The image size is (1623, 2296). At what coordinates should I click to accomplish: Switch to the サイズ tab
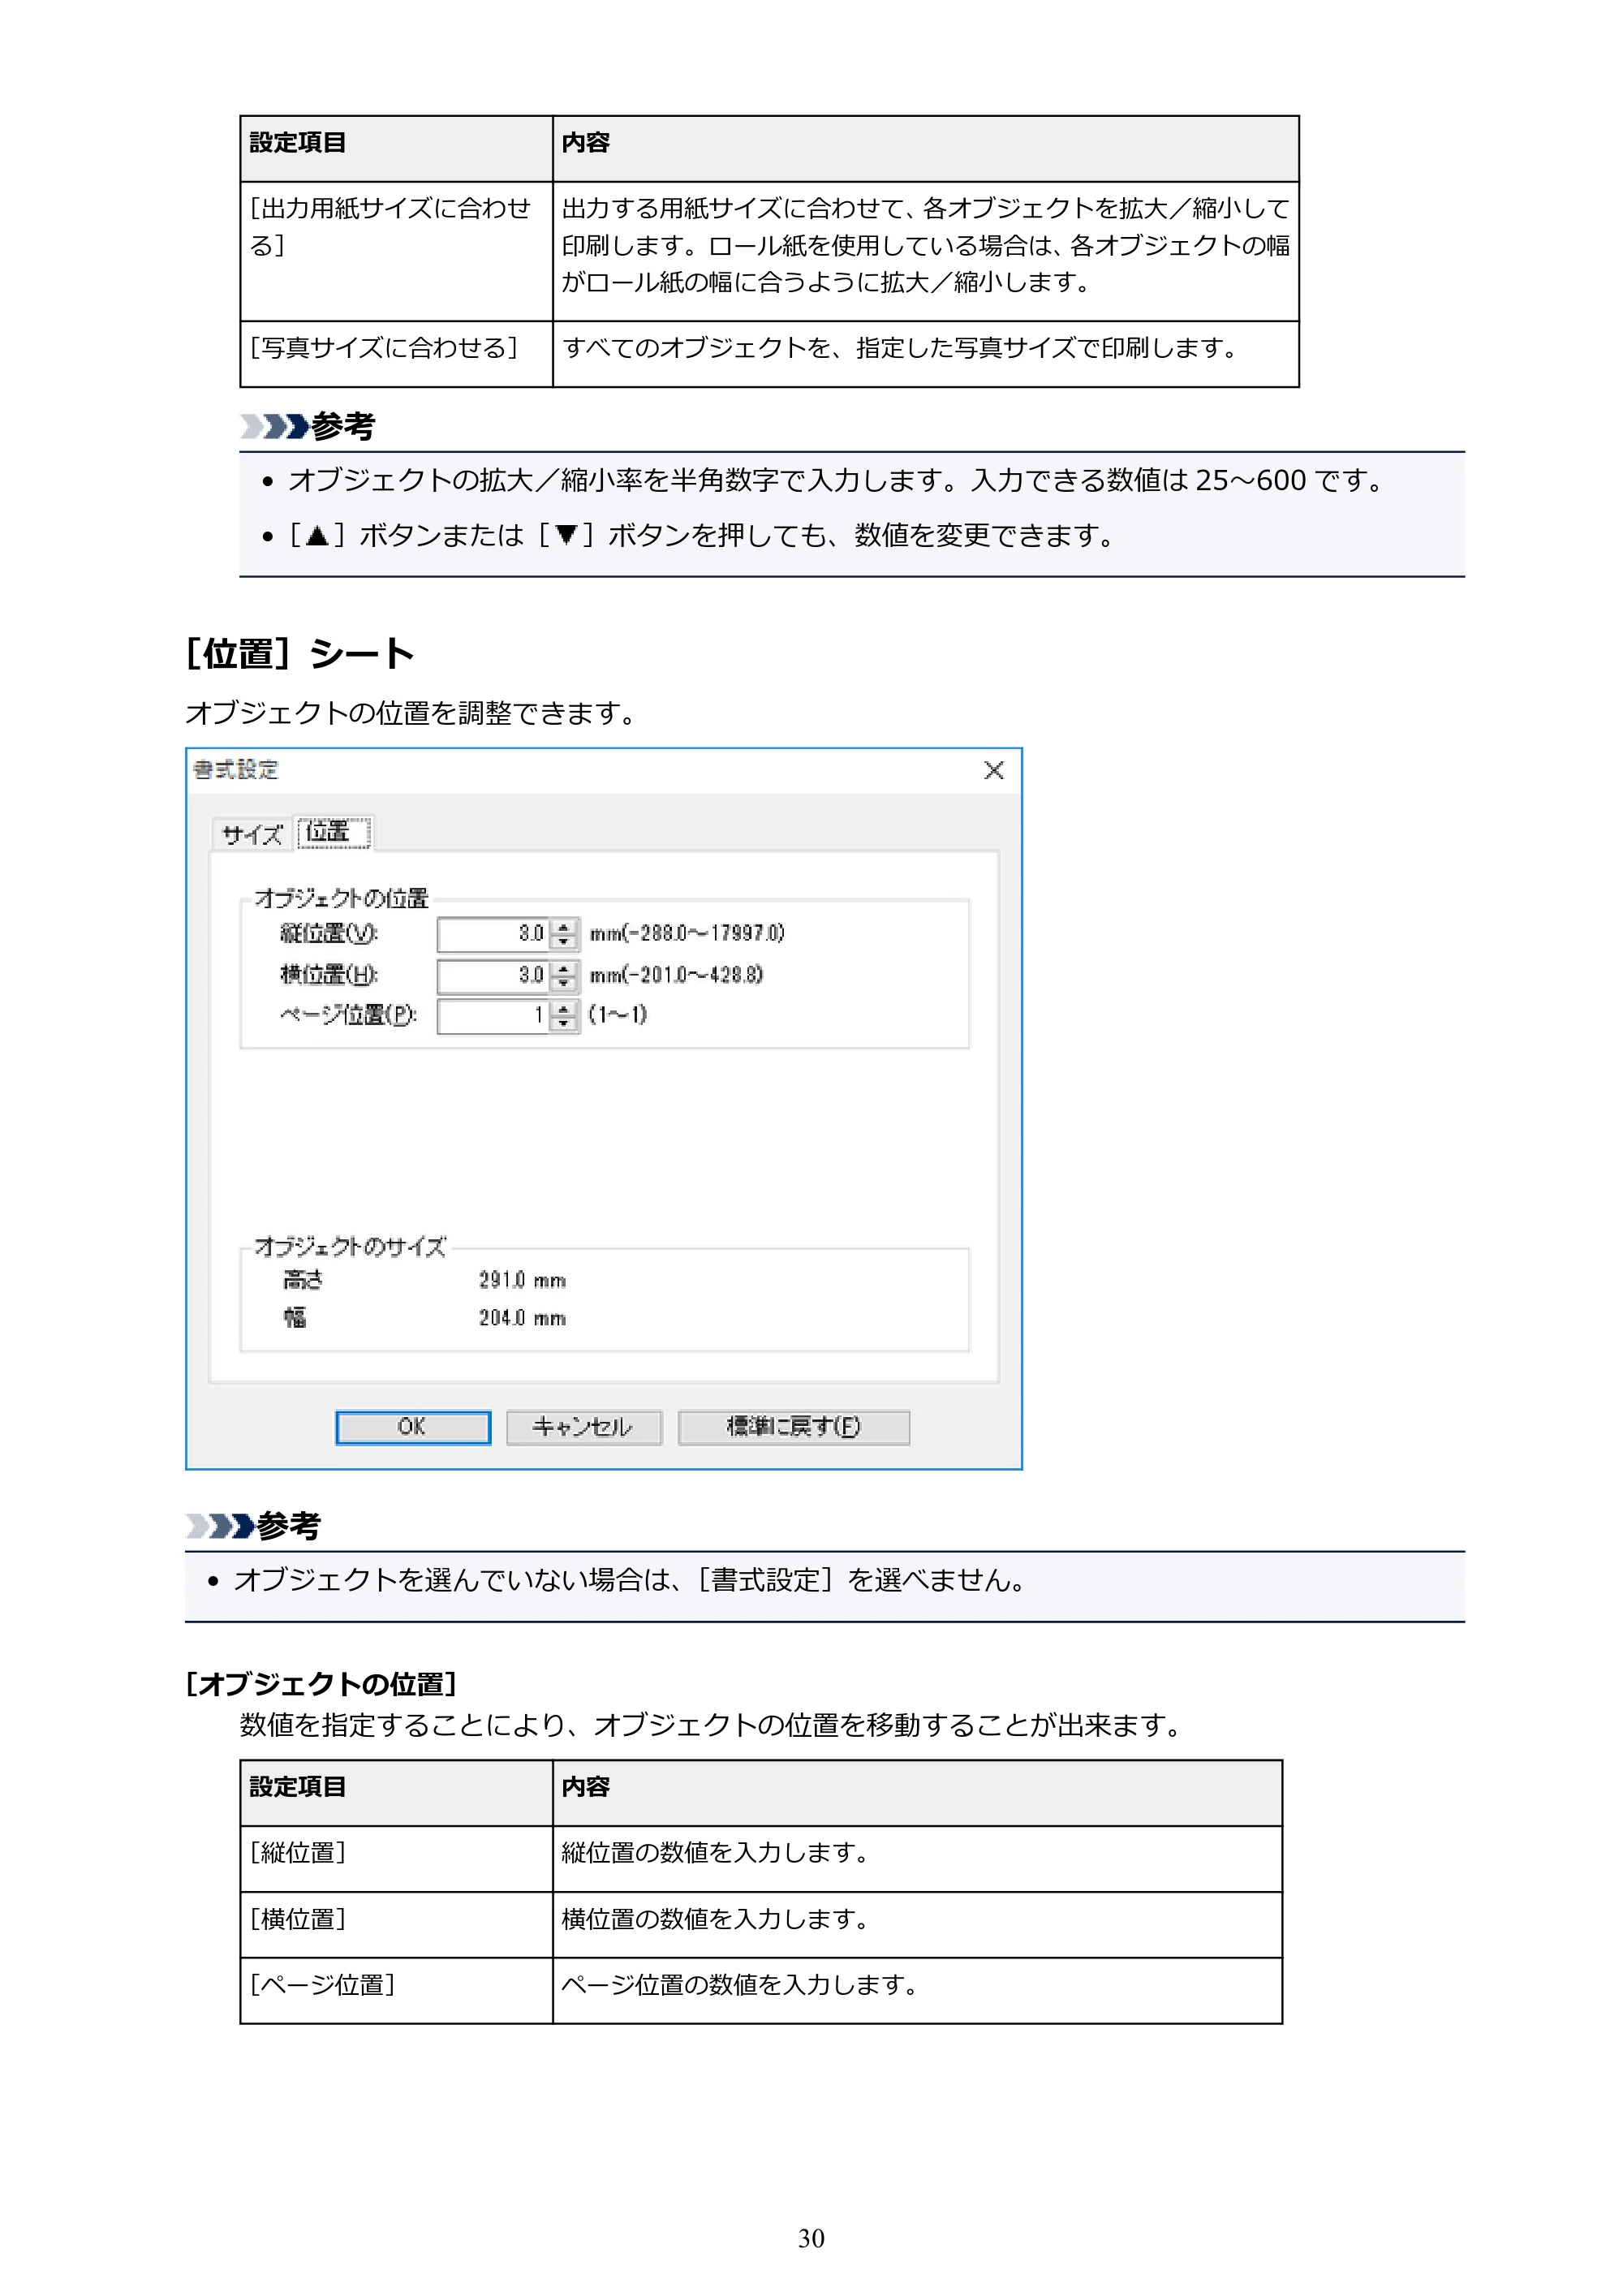(x=252, y=834)
